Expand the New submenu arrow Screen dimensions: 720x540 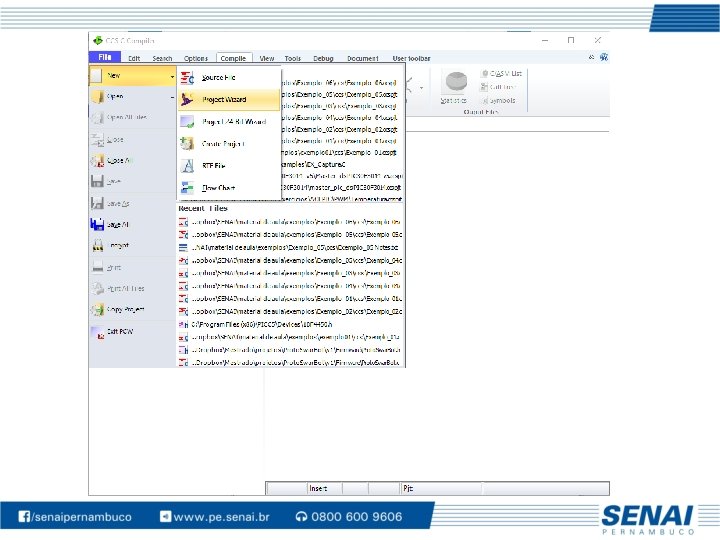coord(172,76)
